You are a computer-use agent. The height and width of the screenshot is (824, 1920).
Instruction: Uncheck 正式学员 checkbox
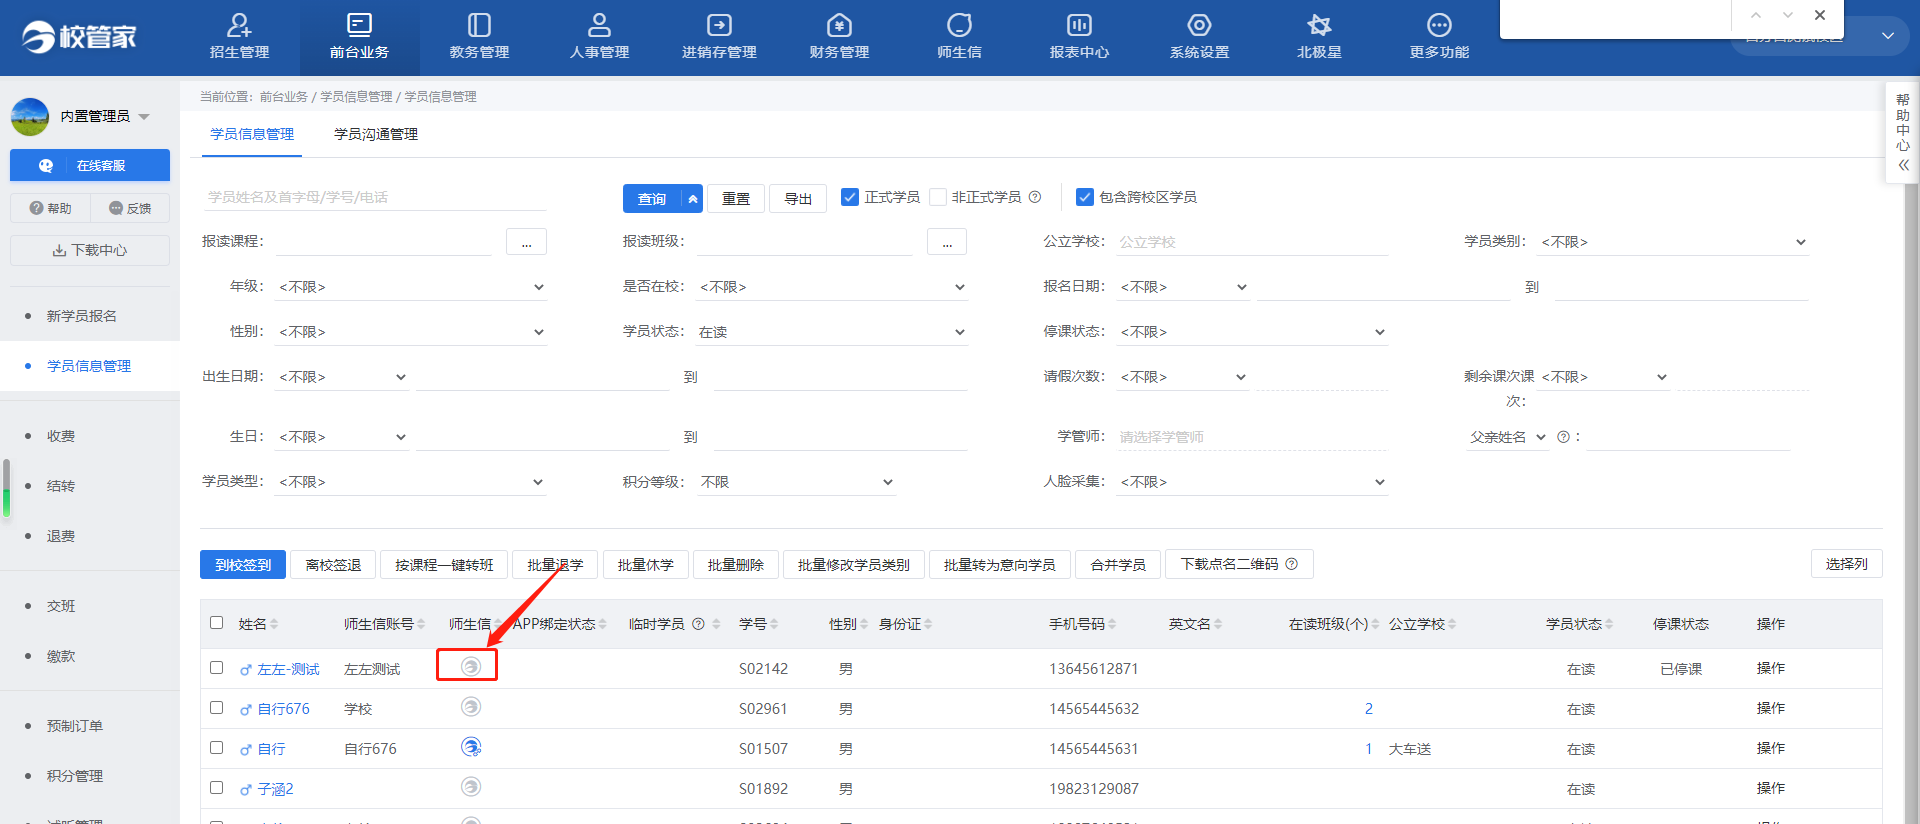click(x=850, y=197)
